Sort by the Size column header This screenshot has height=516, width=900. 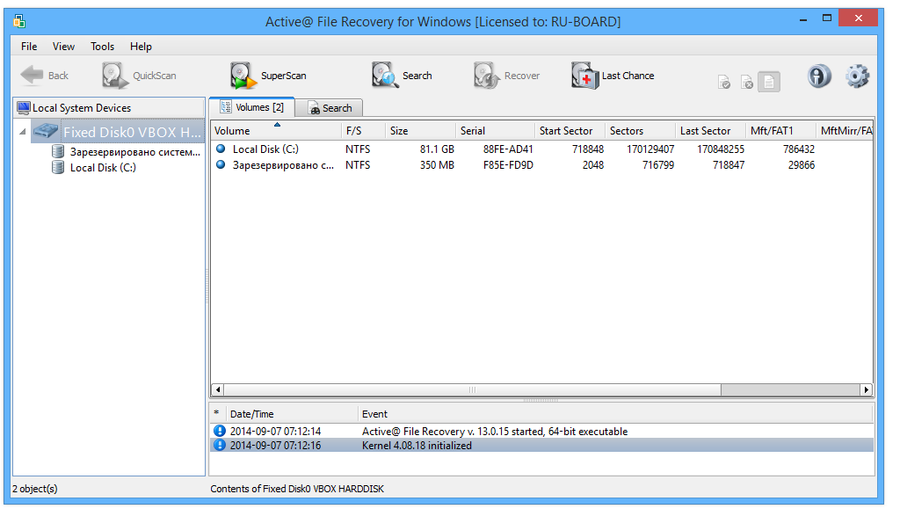[420, 131]
